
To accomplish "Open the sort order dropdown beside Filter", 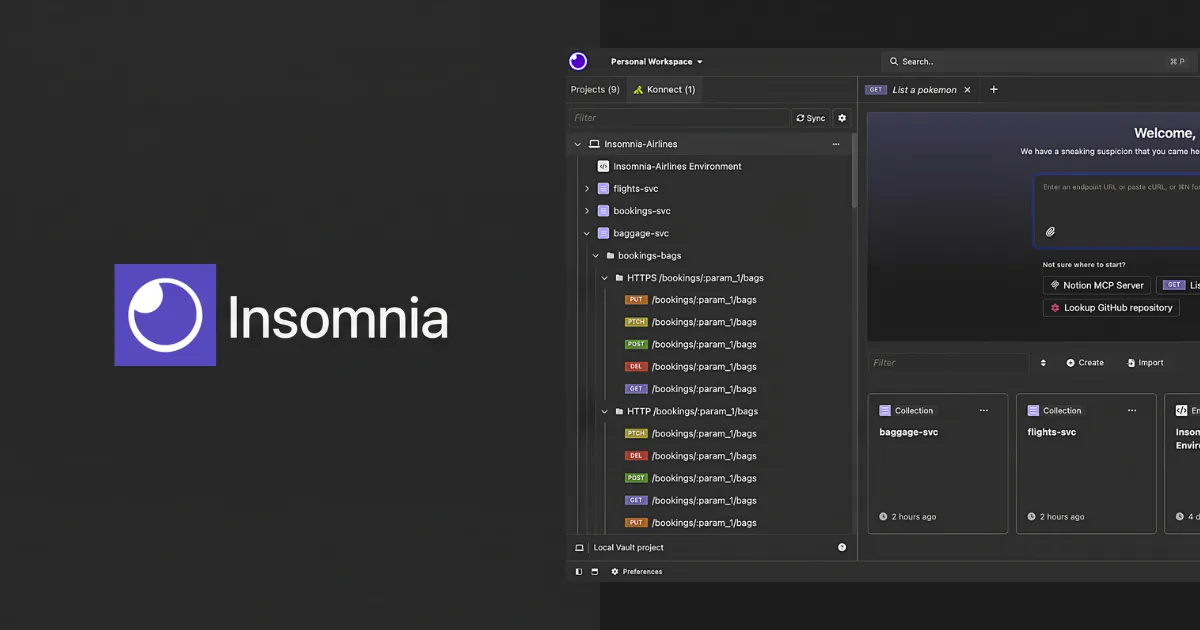I will click(x=1043, y=363).
